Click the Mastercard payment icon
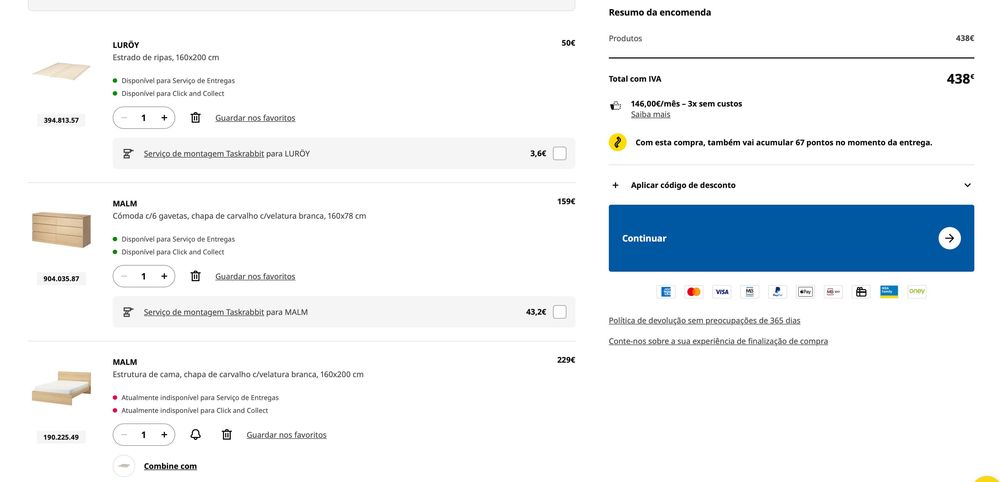Viewport: 1000px width, 482px height. coord(693,292)
